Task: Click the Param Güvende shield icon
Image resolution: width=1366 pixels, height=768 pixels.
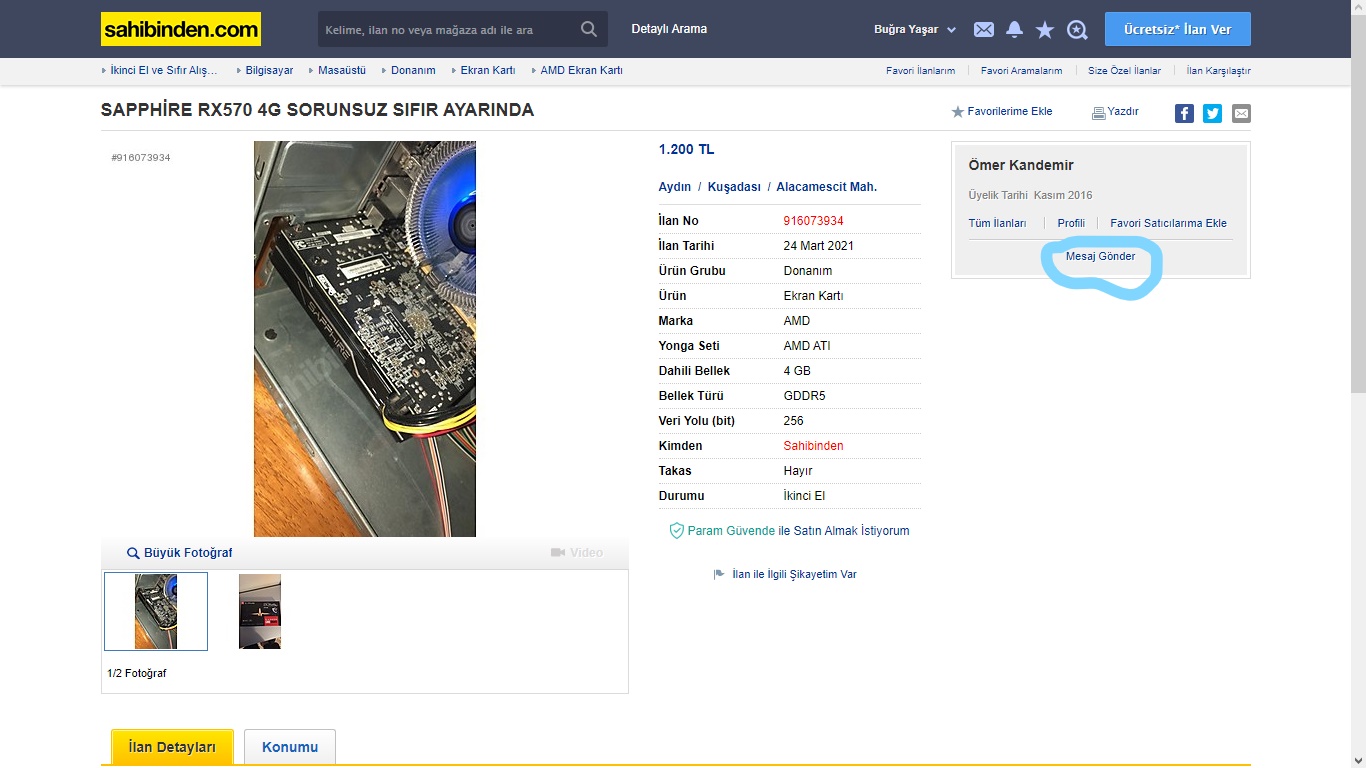Action: [x=676, y=531]
